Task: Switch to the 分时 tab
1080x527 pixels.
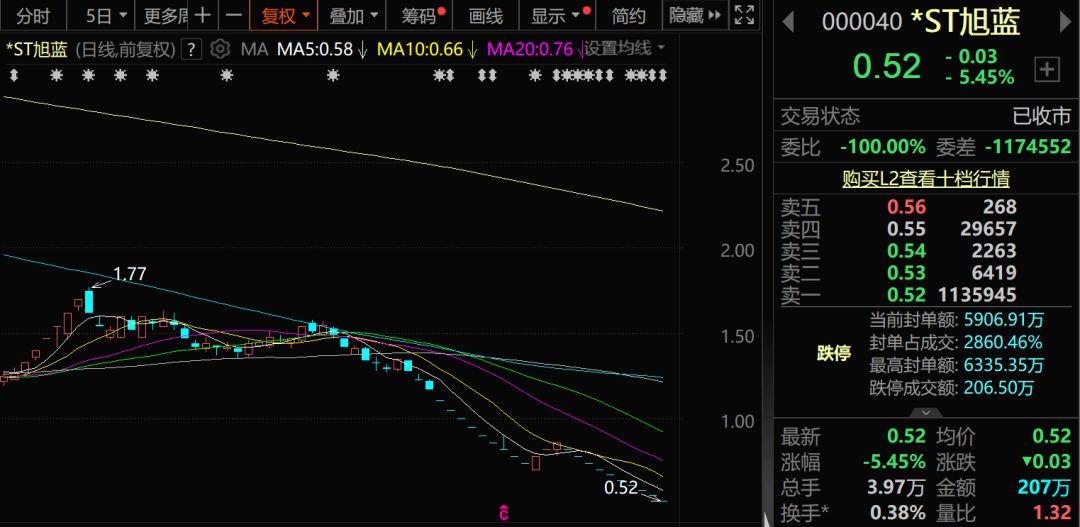Action: pos(33,15)
